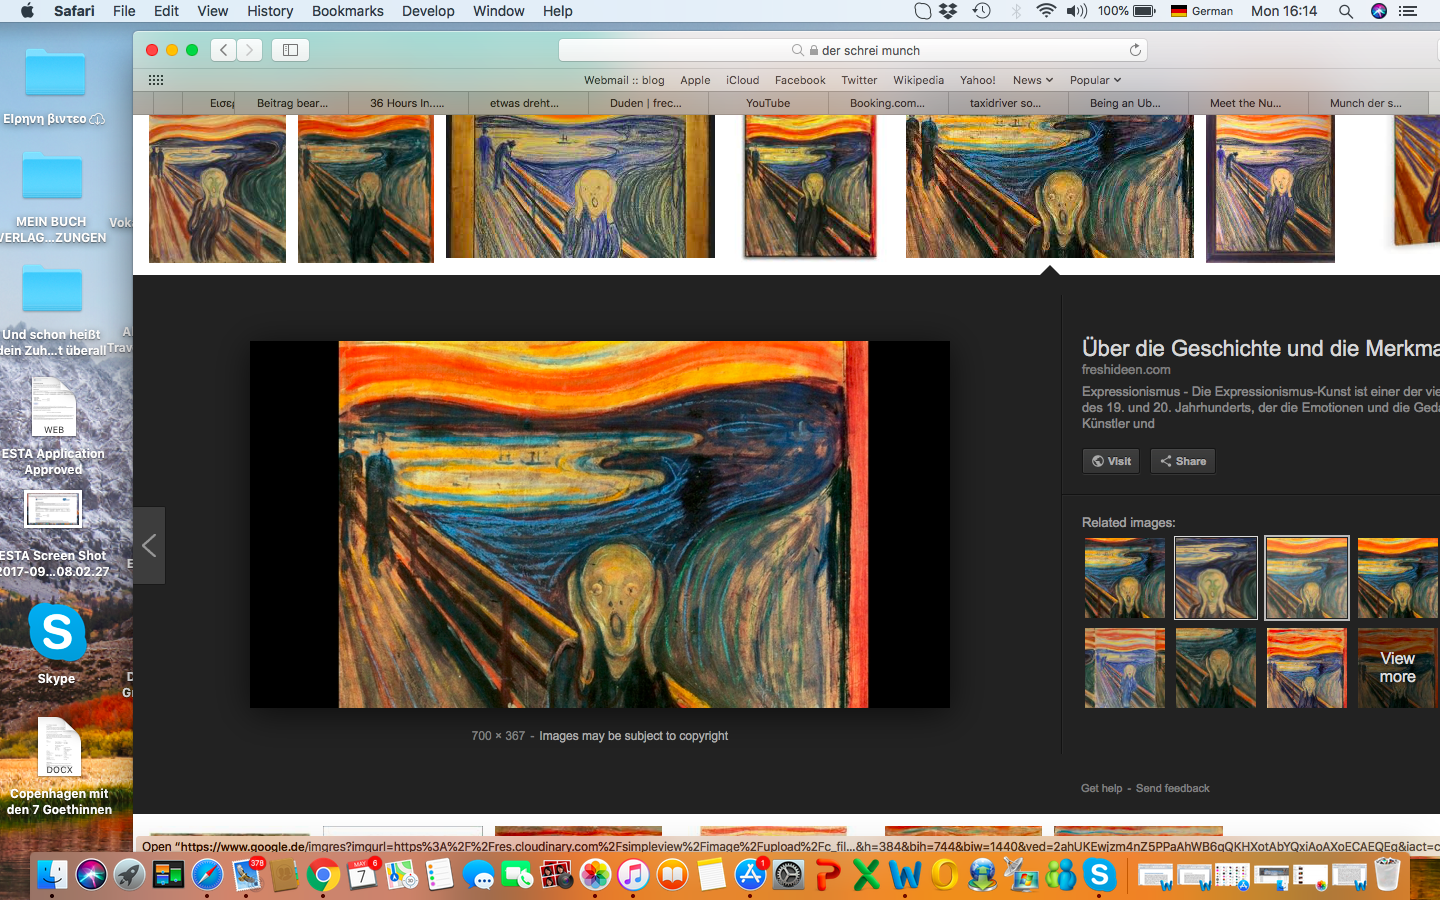Select Copenhagen mit den 7 Goethinnen file
The width and height of the screenshot is (1440, 900).
click(x=59, y=767)
